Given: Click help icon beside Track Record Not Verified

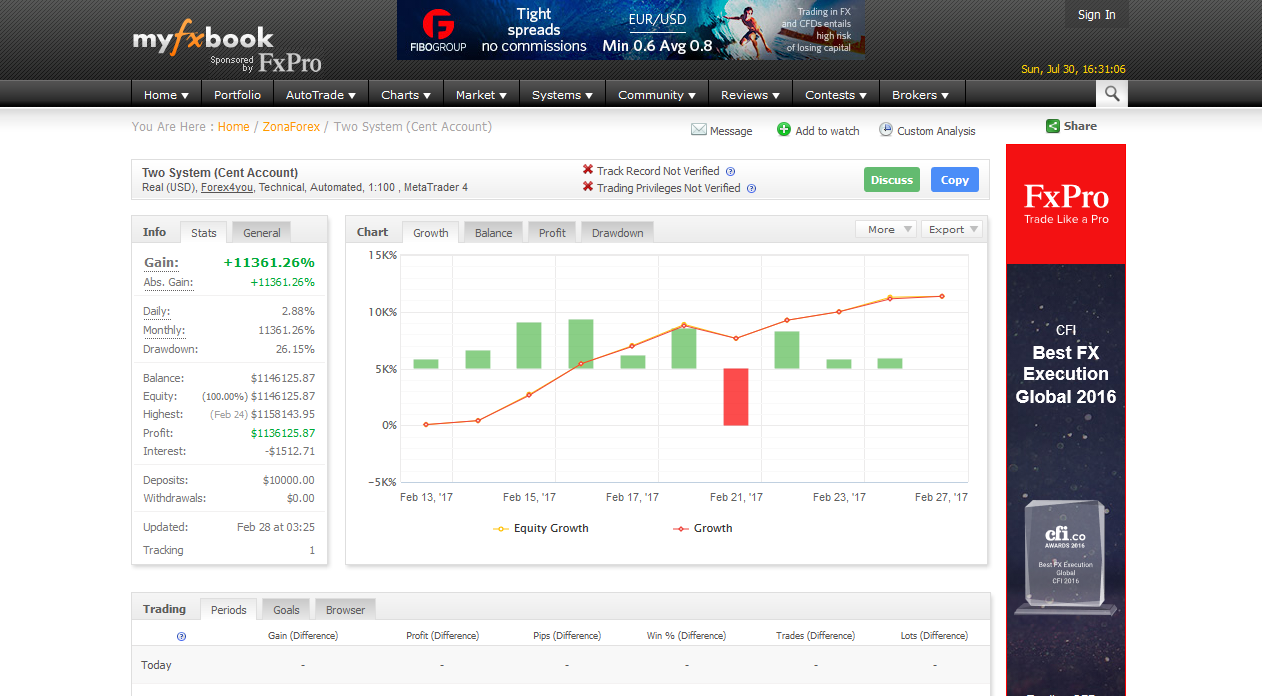Looking at the screenshot, I should coord(730,171).
